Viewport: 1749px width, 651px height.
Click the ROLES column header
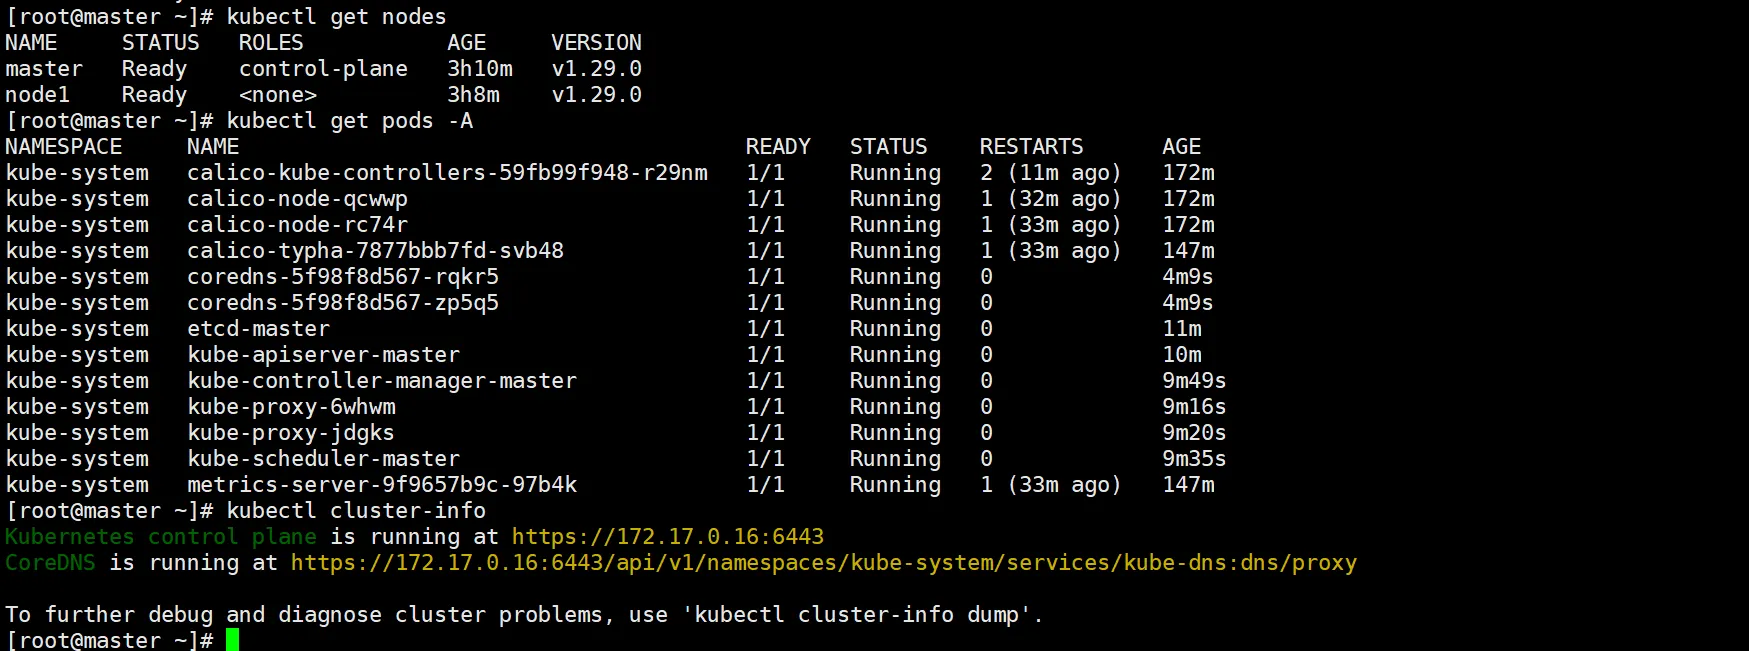(271, 43)
